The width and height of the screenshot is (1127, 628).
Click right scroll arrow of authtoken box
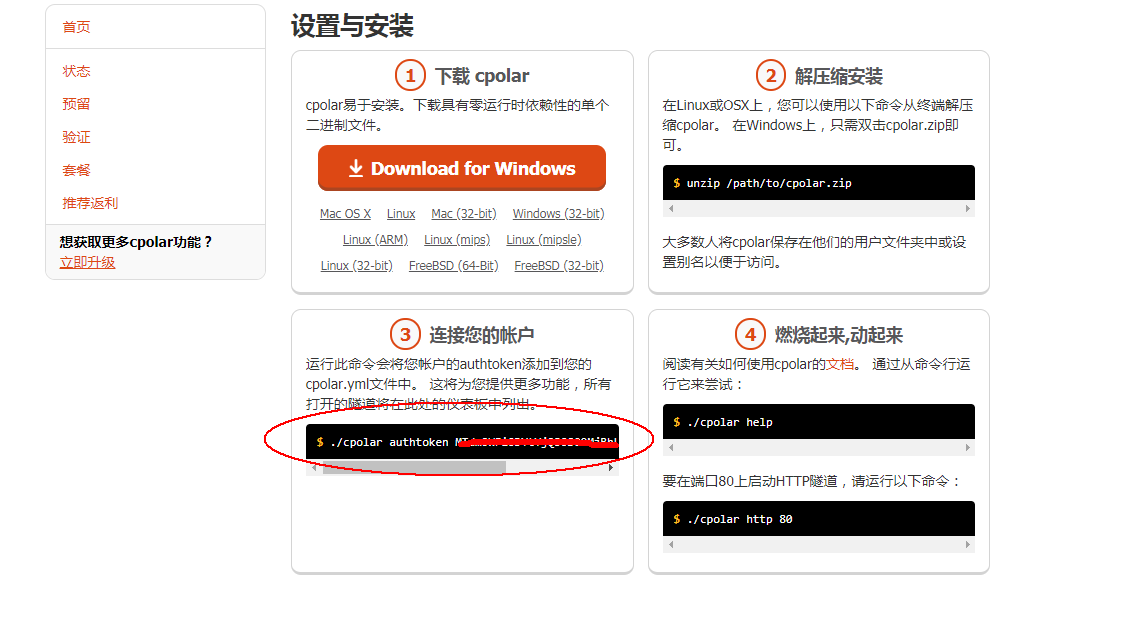coord(611,468)
